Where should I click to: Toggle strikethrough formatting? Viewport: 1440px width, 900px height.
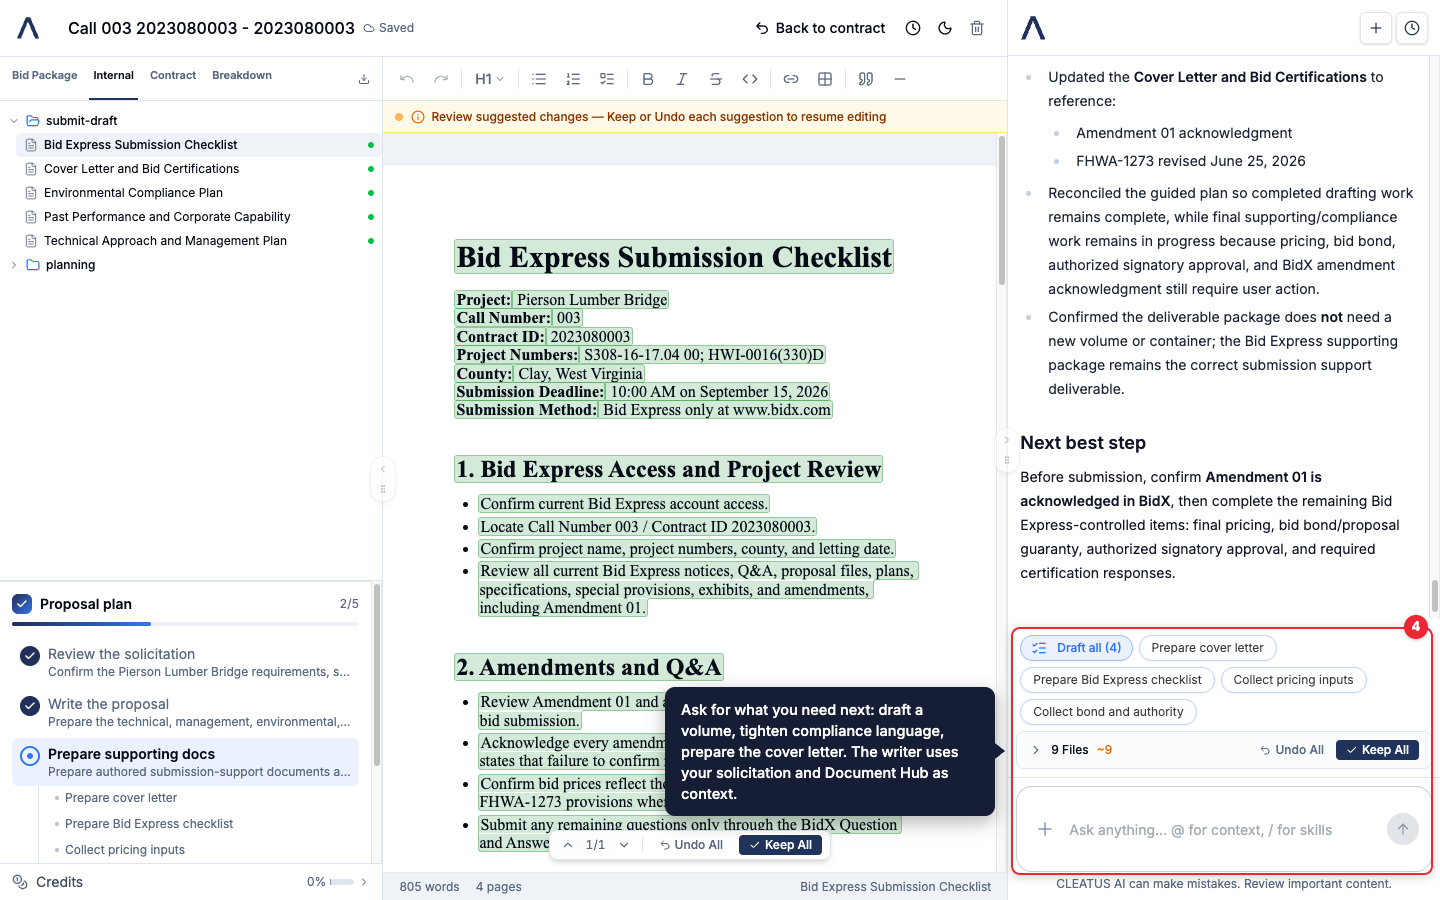716,79
